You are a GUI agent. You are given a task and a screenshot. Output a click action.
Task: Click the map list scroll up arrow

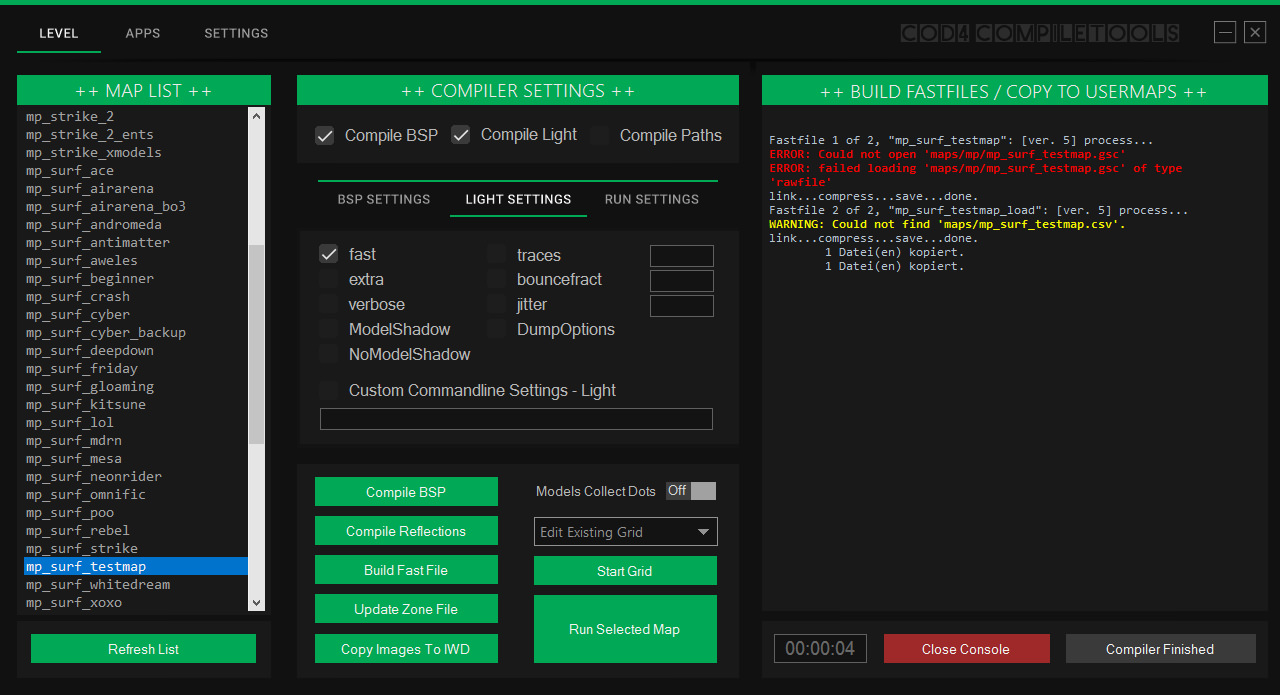(256, 116)
